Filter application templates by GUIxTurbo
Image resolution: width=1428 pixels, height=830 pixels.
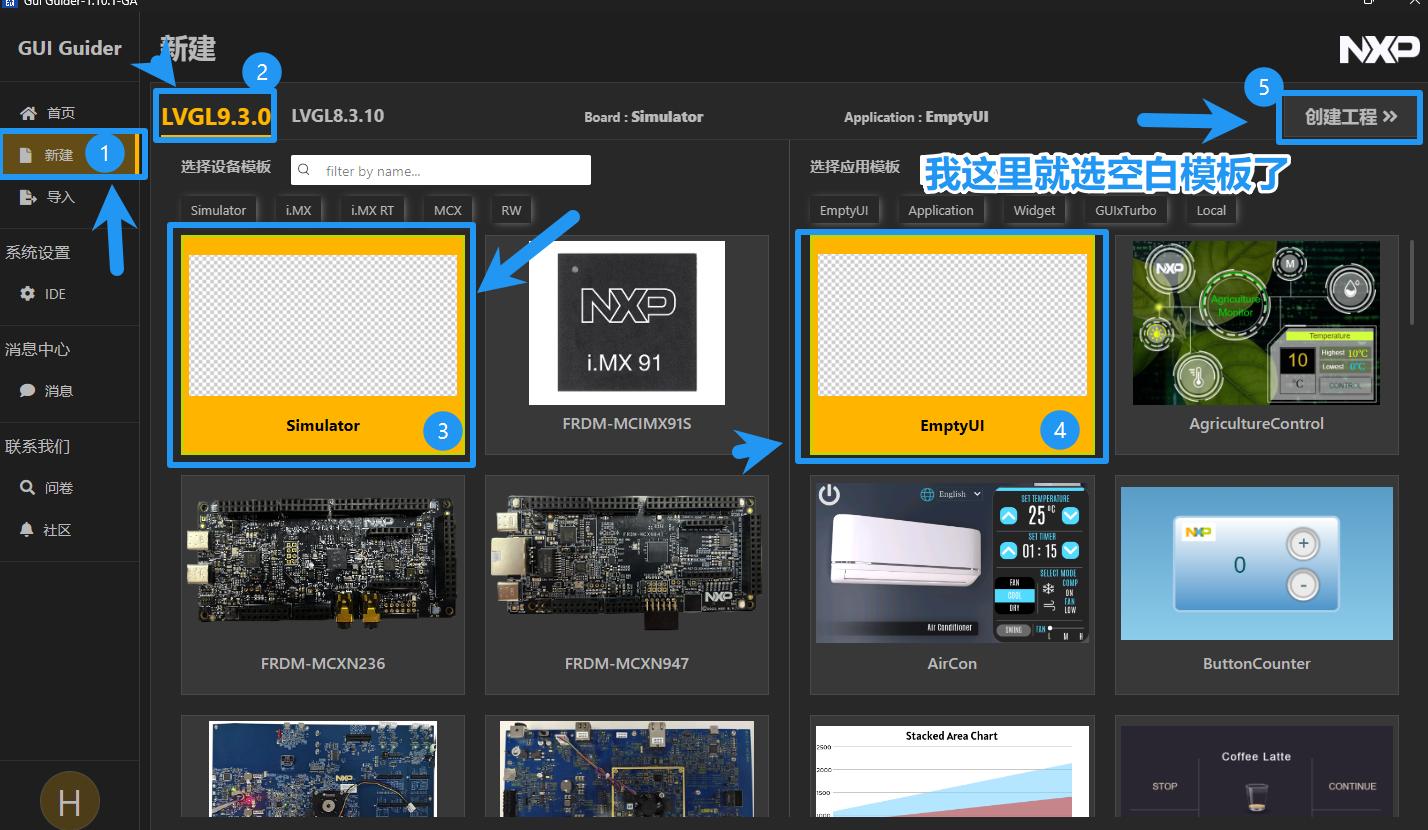point(1125,210)
